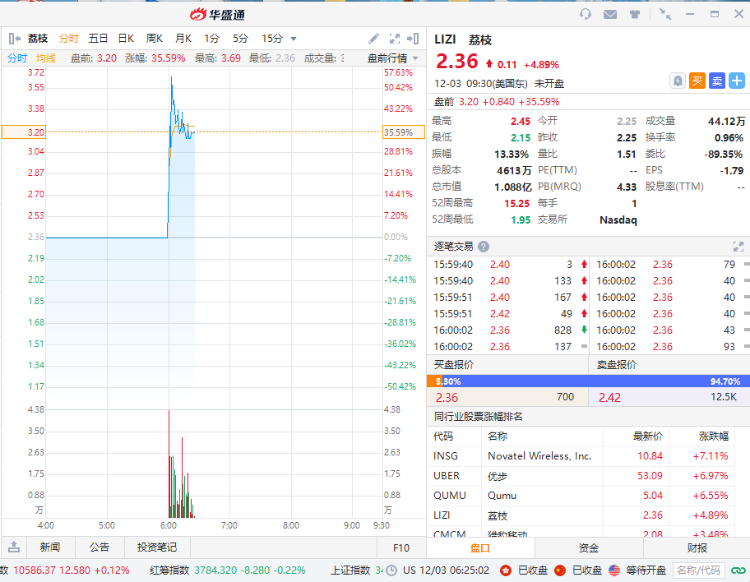Viewport: 750px width, 582px height.
Task: Click US market flag icon
Action: click(614, 570)
